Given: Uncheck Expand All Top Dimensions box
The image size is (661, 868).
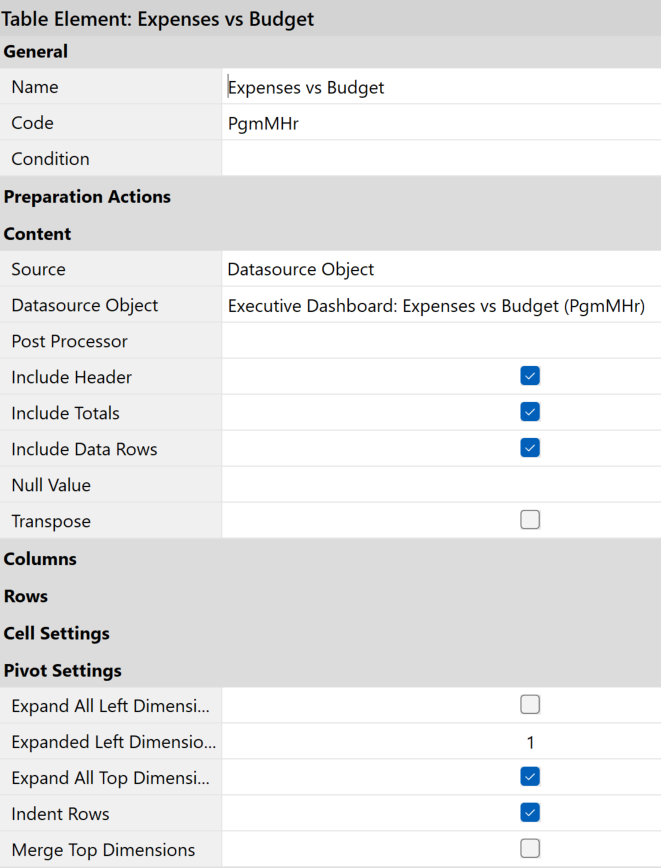Looking at the screenshot, I should 530,778.
